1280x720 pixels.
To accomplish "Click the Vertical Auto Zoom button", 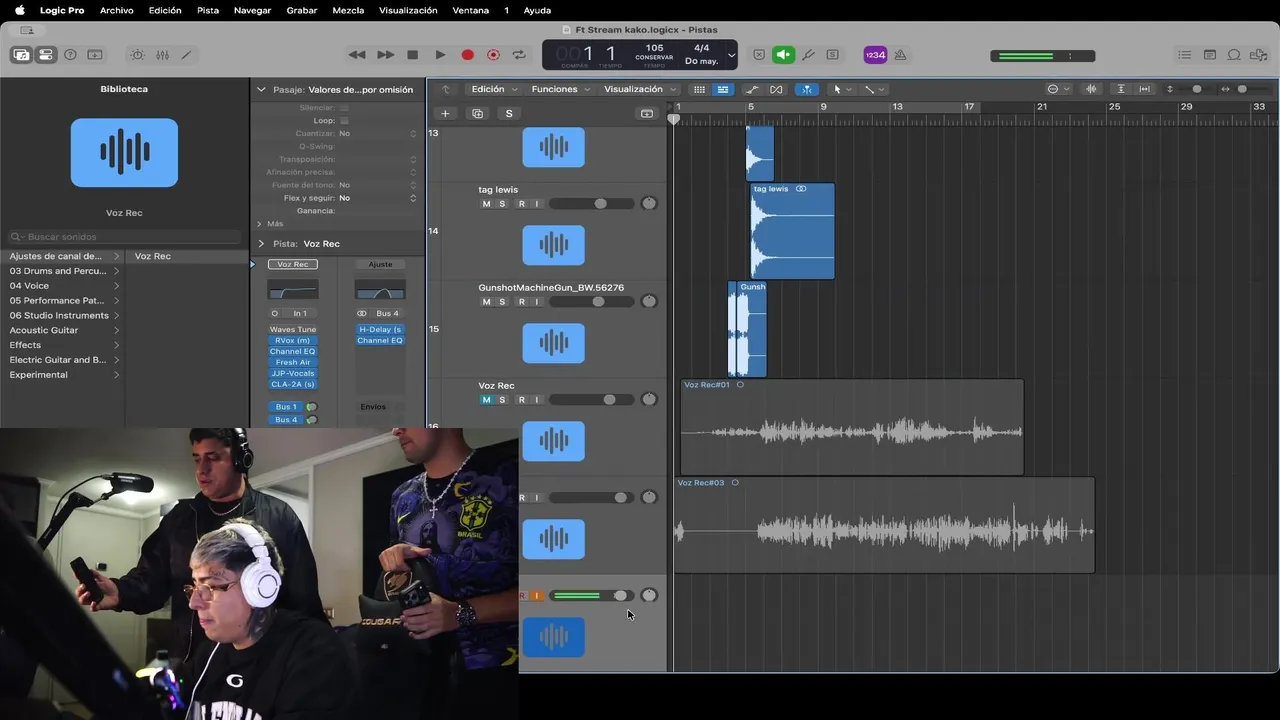I will [x=1121, y=89].
